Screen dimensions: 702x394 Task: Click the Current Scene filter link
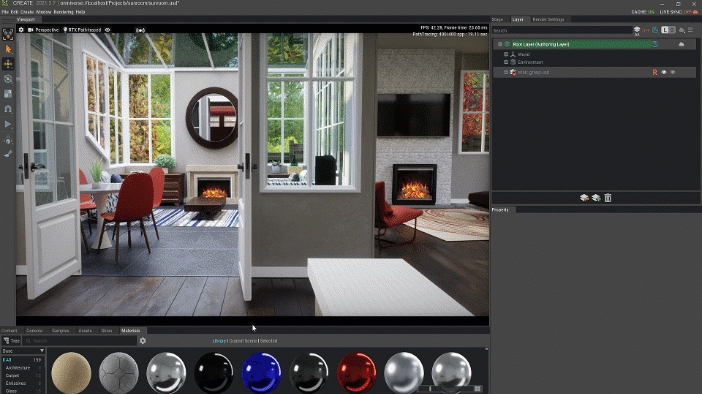(243, 341)
